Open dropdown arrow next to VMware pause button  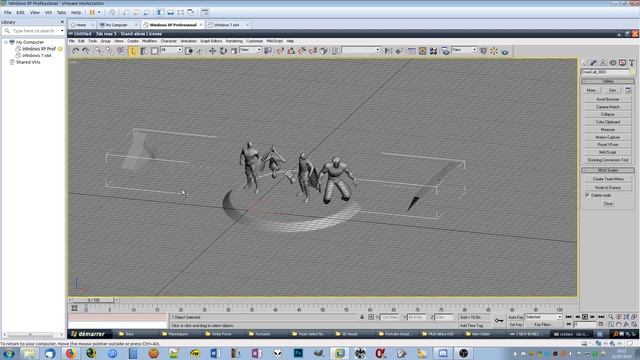[x=99, y=13]
